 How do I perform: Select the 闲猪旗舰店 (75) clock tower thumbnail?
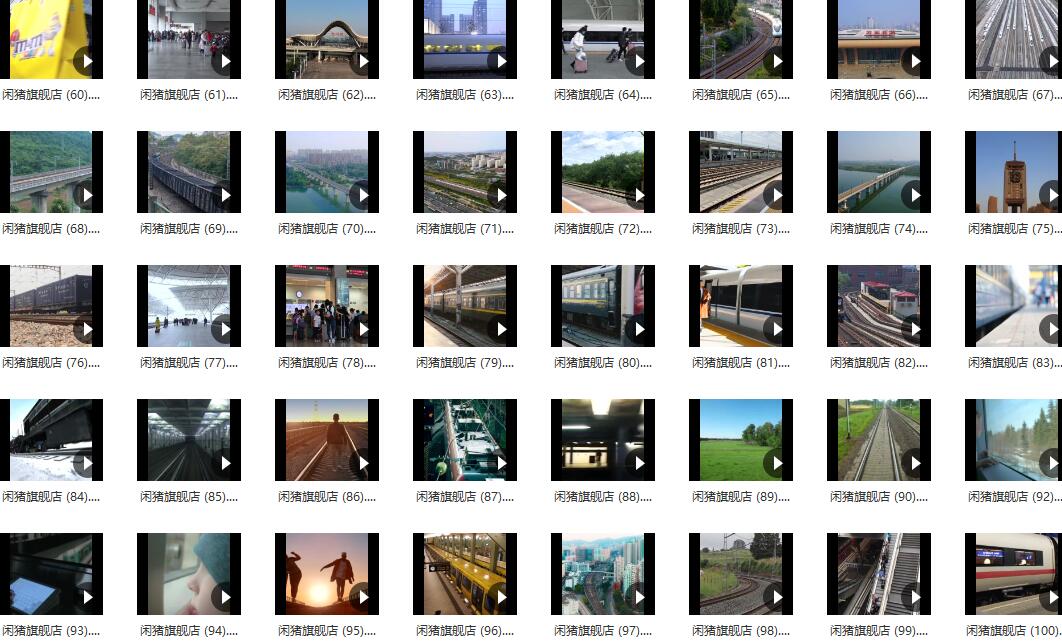pos(1010,172)
